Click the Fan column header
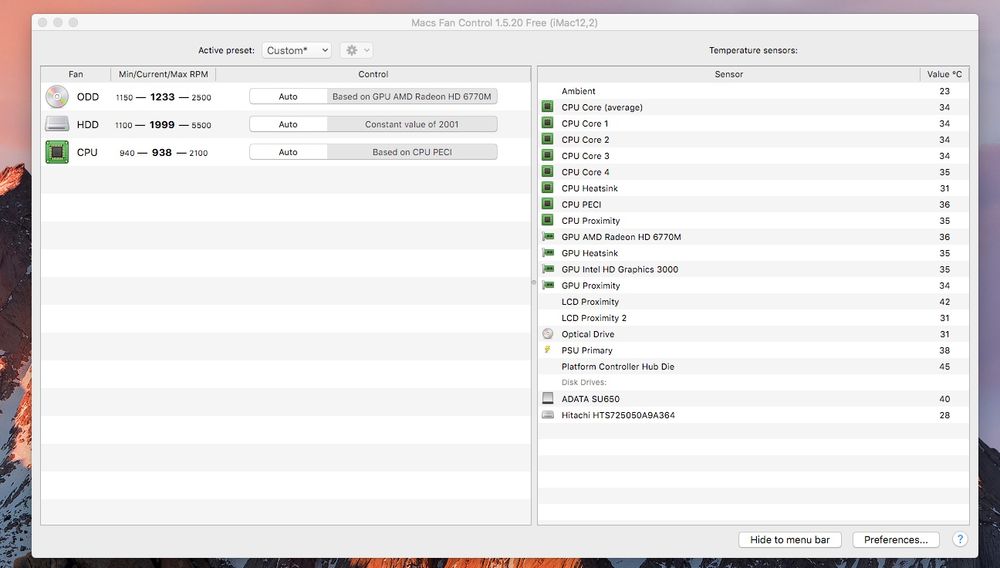1000x568 pixels. 76,74
